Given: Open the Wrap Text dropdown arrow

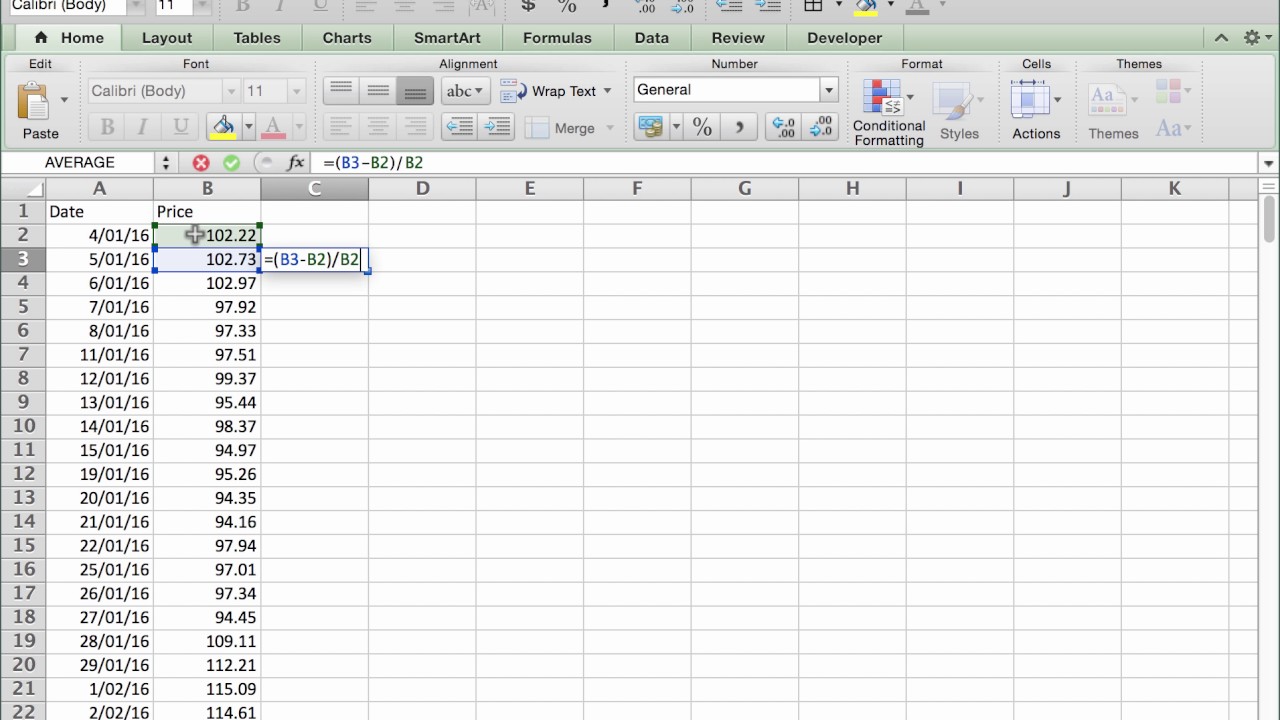Looking at the screenshot, I should 607,91.
